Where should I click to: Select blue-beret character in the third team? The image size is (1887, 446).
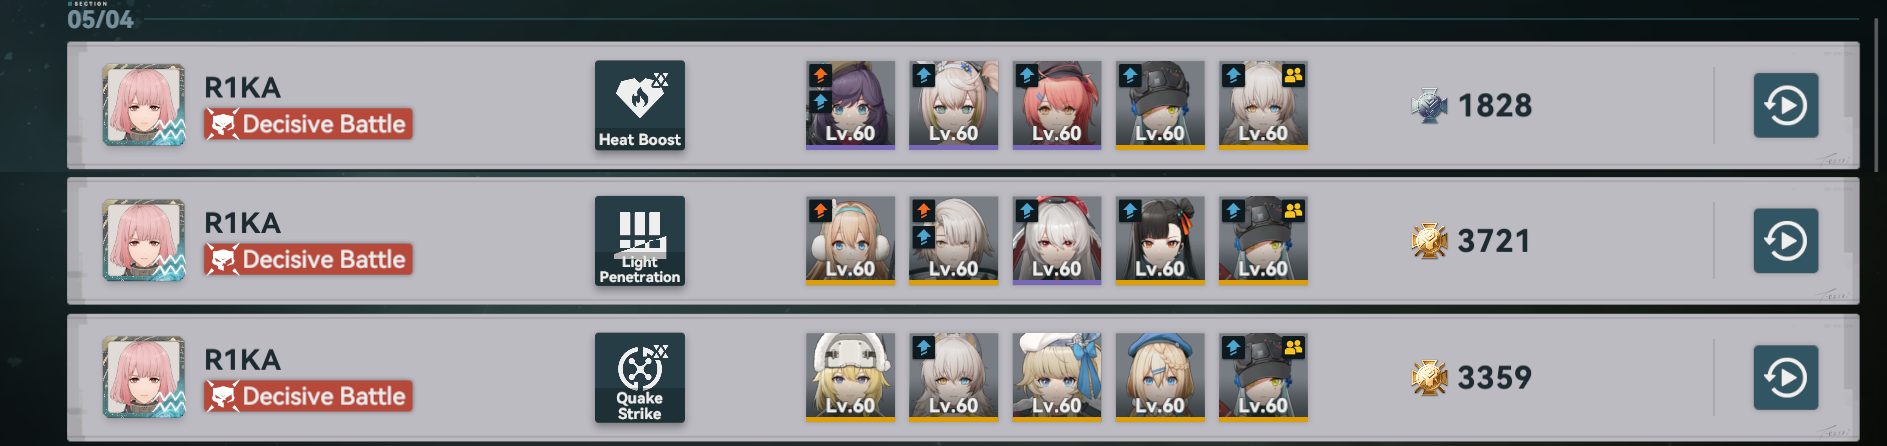1160,377
